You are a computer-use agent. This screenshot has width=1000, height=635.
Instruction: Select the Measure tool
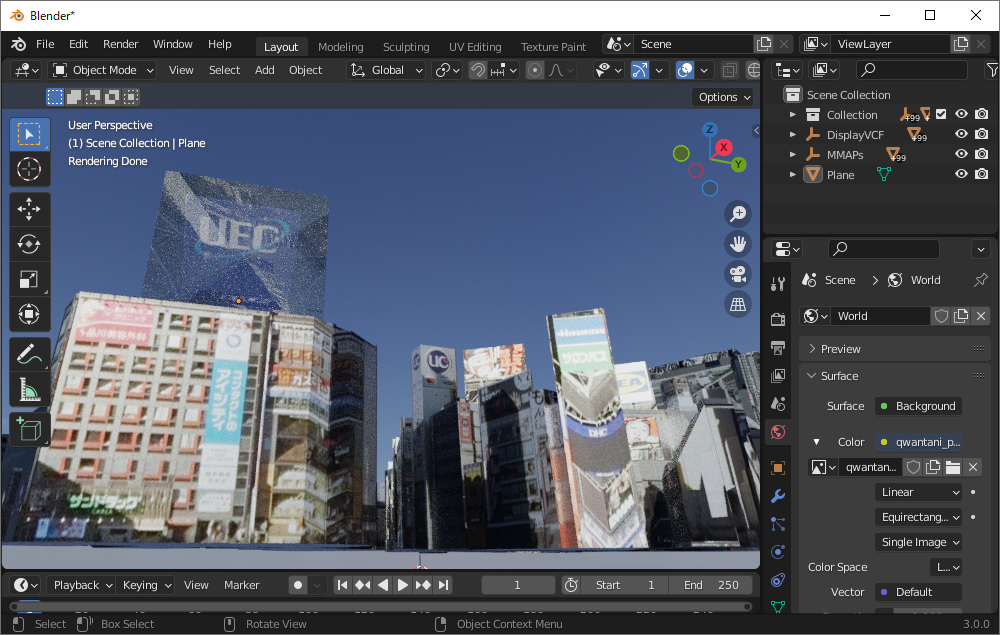pos(29,390)
